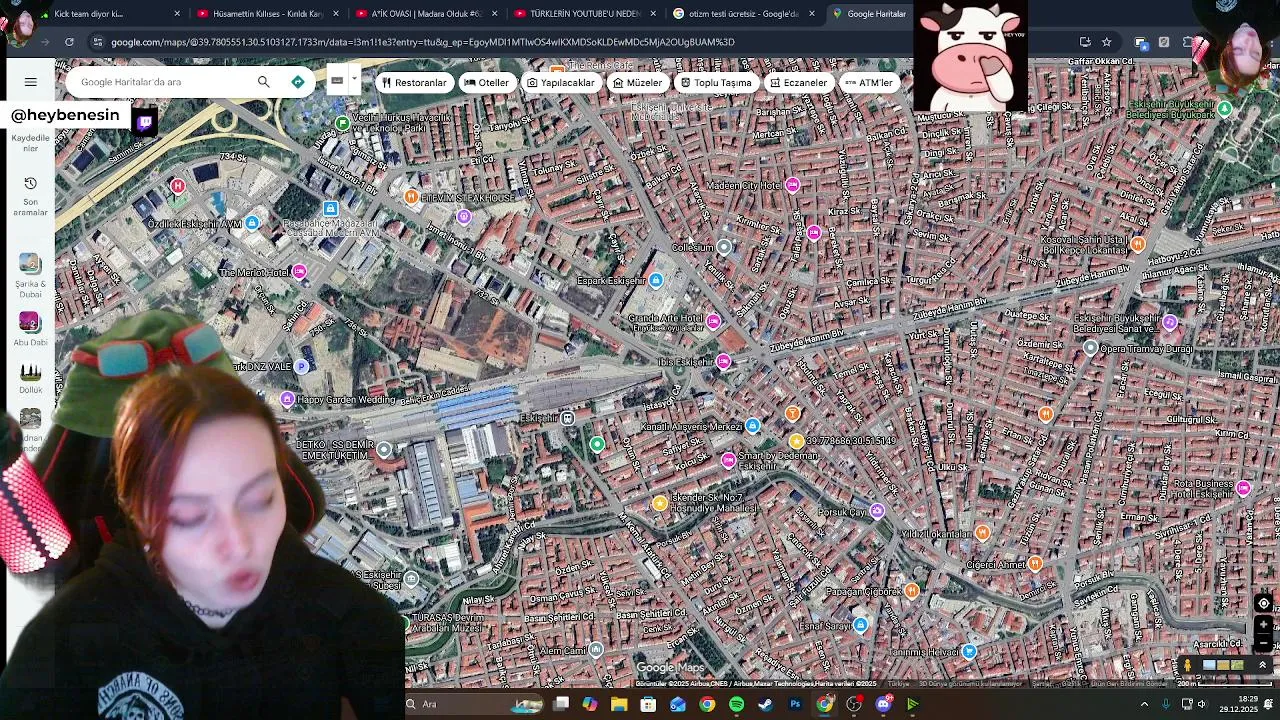Select the Restoranlar category chip
The height and width of the screenshot is (720, 1280).
tap(414, 83)
